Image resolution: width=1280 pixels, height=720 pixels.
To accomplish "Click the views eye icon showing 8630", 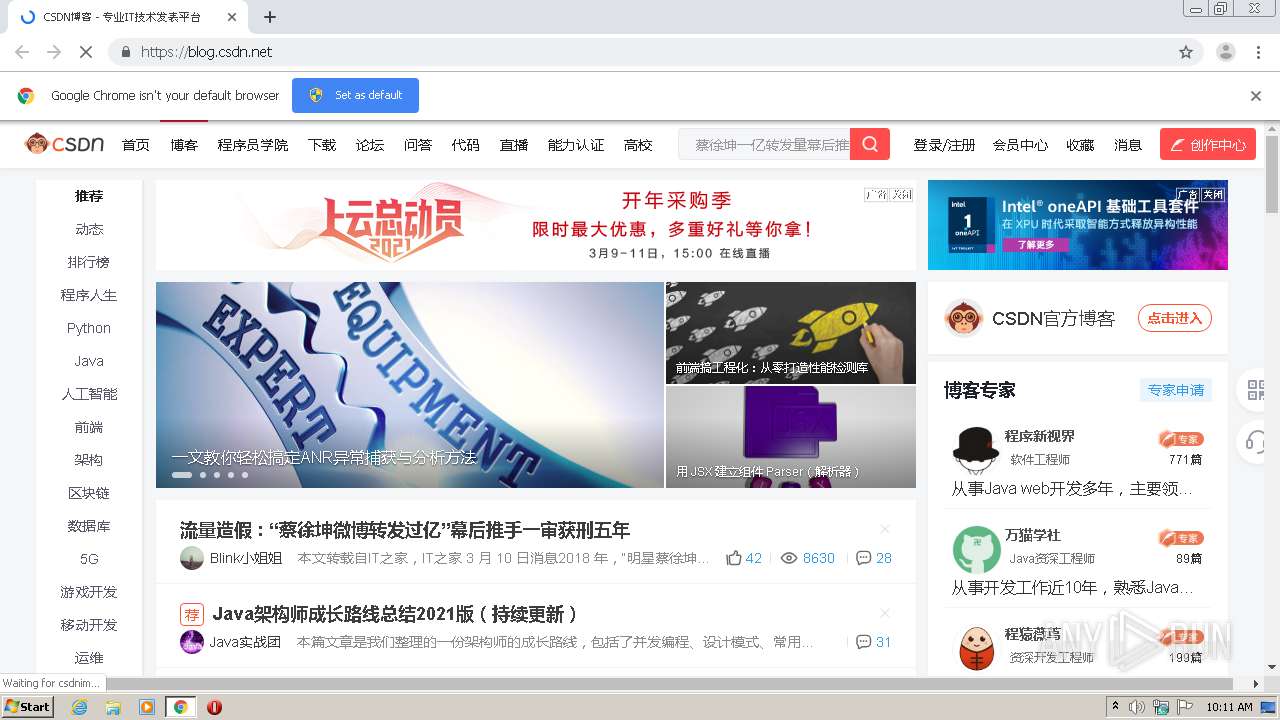I will [788, 558].
